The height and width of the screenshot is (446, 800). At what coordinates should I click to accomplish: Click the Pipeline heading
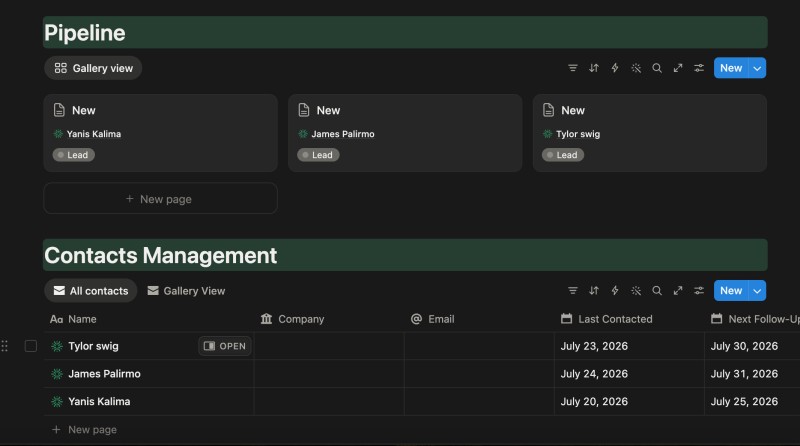pyautogui.click(x=85, y=33)
